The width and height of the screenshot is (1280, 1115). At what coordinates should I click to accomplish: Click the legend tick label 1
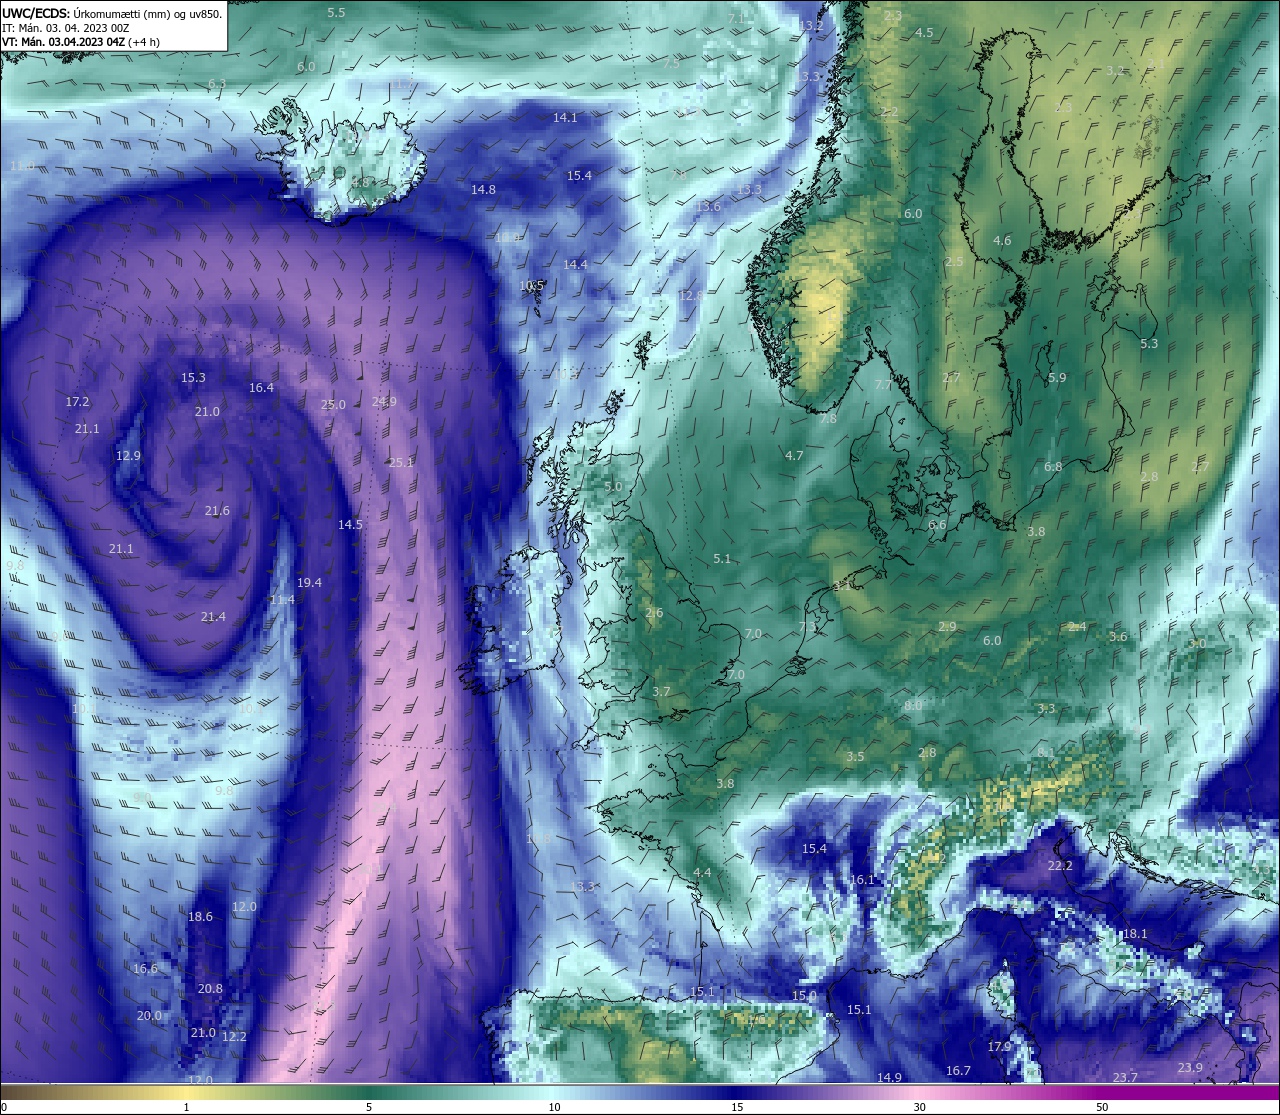pyautogui.click(x=186, y=1107)
